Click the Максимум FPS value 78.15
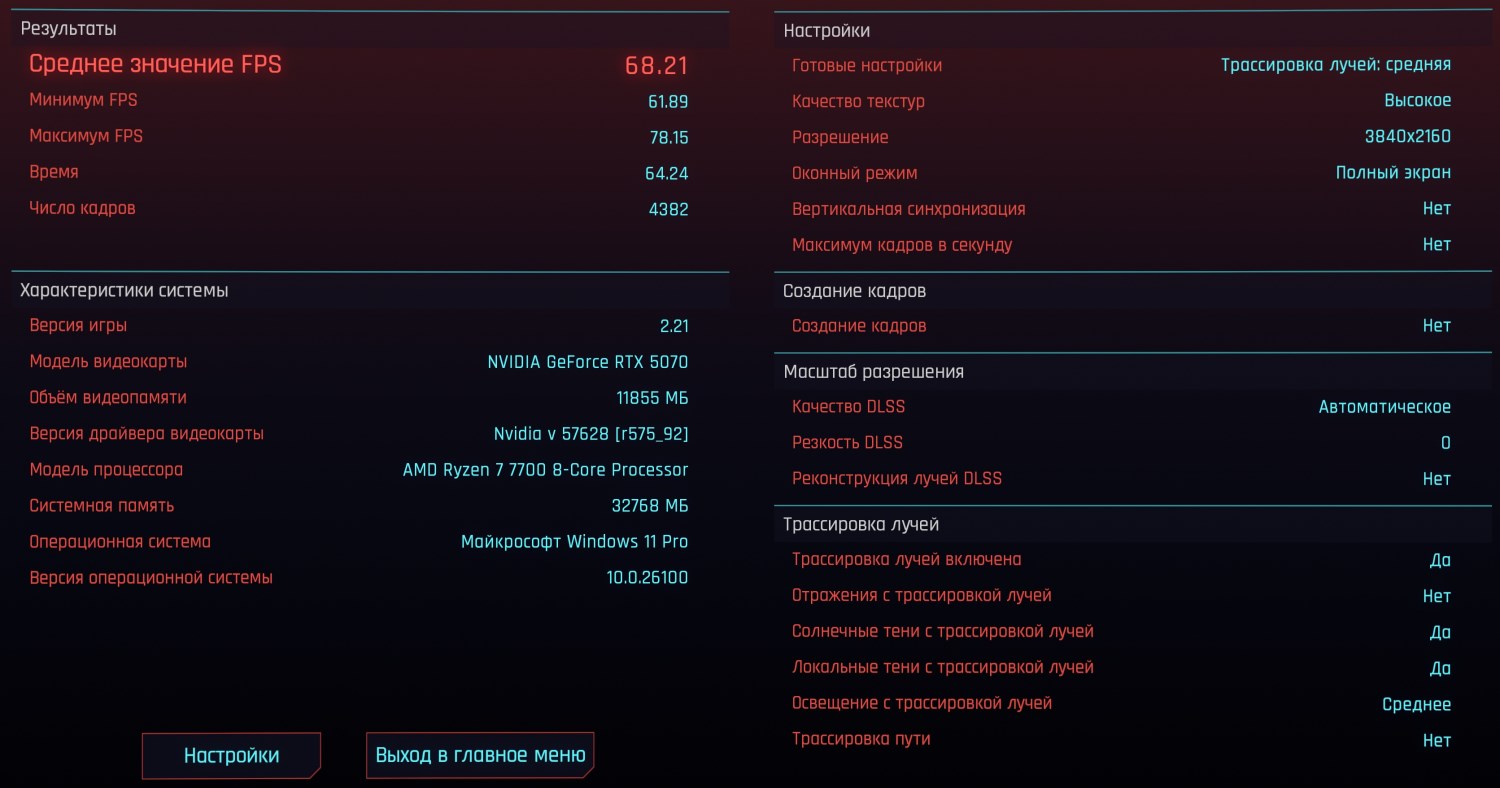Viewport: 1500px width, 788px height. point(668,138)
